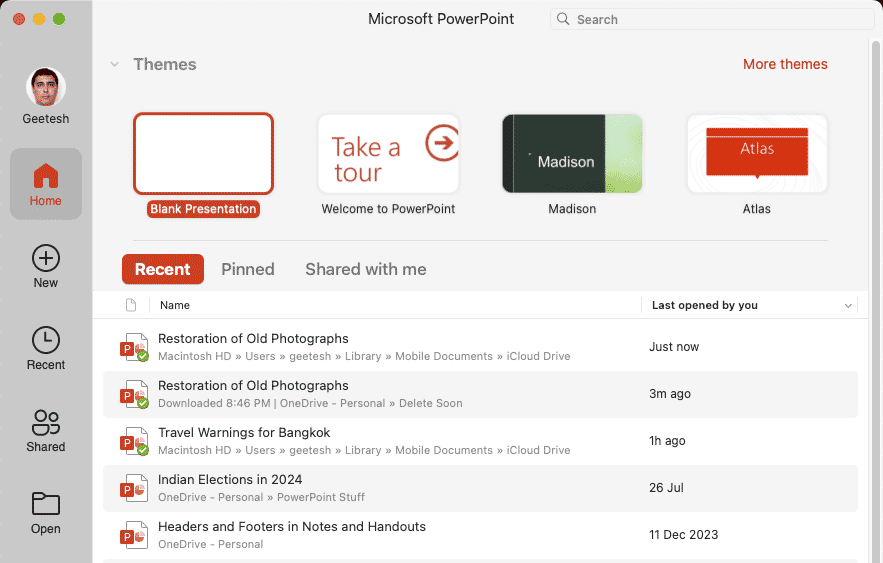The height and width of the screenshot is (563, 883).
Task: Click Last opened by you column header text
Action: coord(704,305)
